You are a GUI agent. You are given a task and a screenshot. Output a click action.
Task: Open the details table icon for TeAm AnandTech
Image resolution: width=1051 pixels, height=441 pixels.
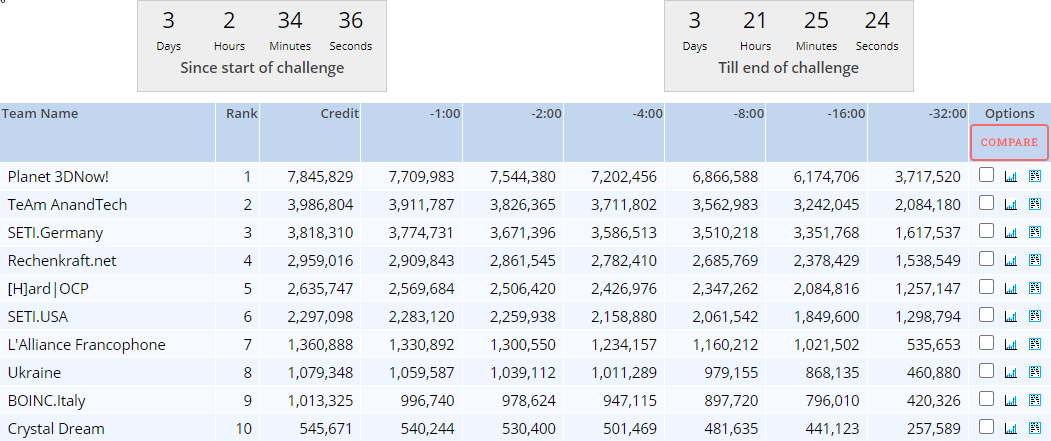pos(1034,204)
